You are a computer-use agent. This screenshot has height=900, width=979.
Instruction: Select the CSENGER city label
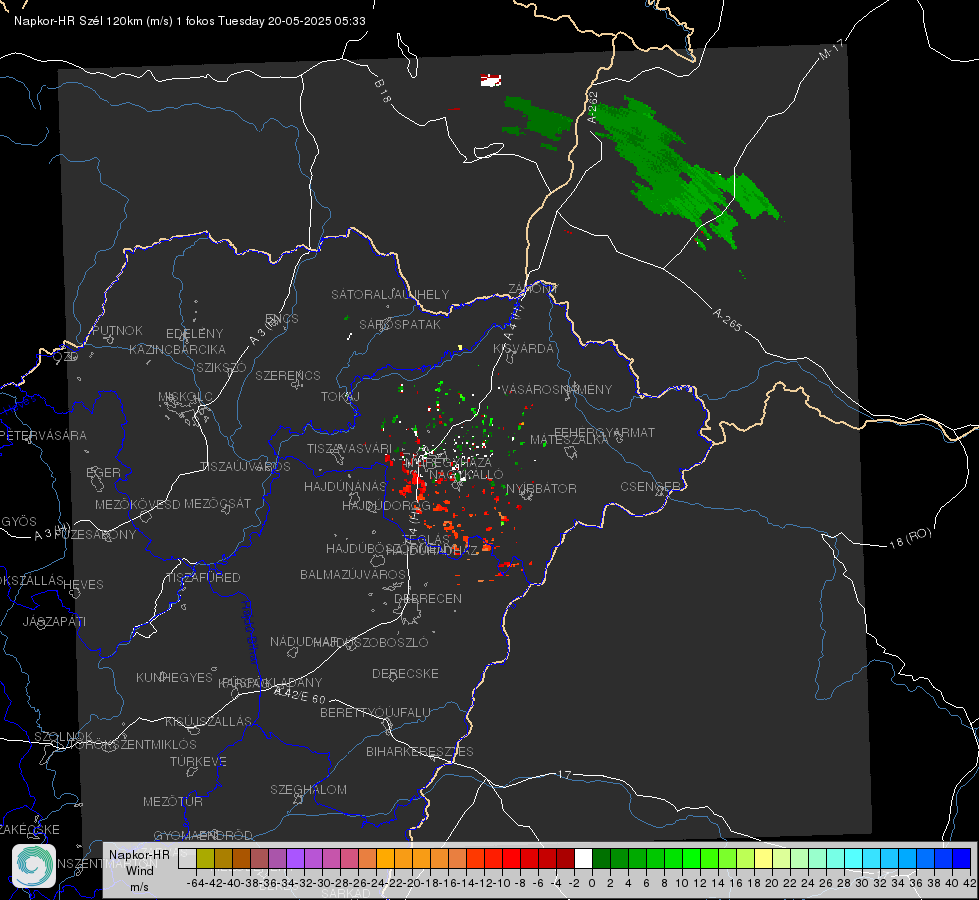pos(650,487)
